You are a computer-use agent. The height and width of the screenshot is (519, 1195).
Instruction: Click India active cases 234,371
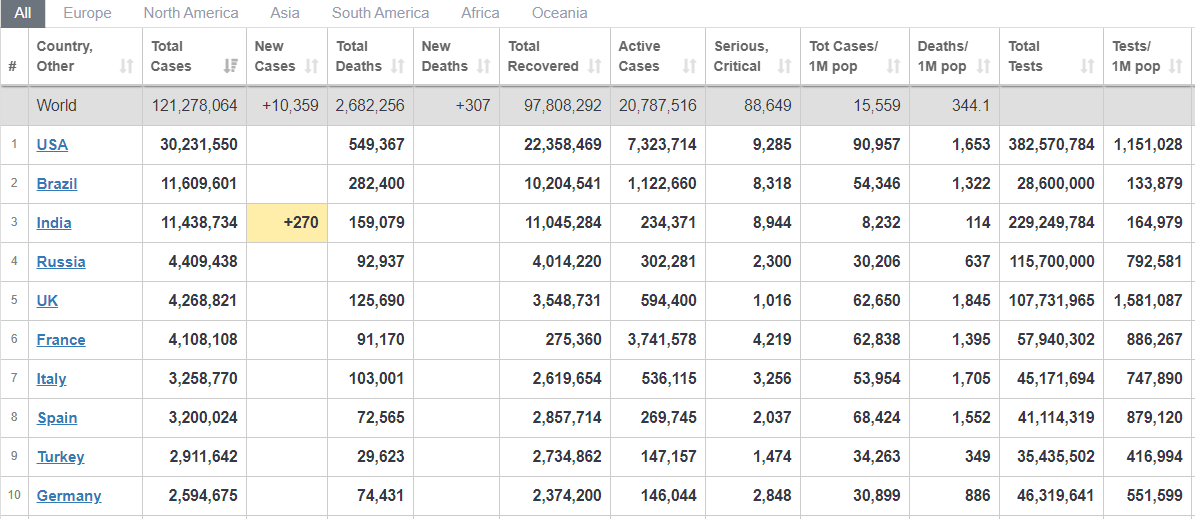668,223
